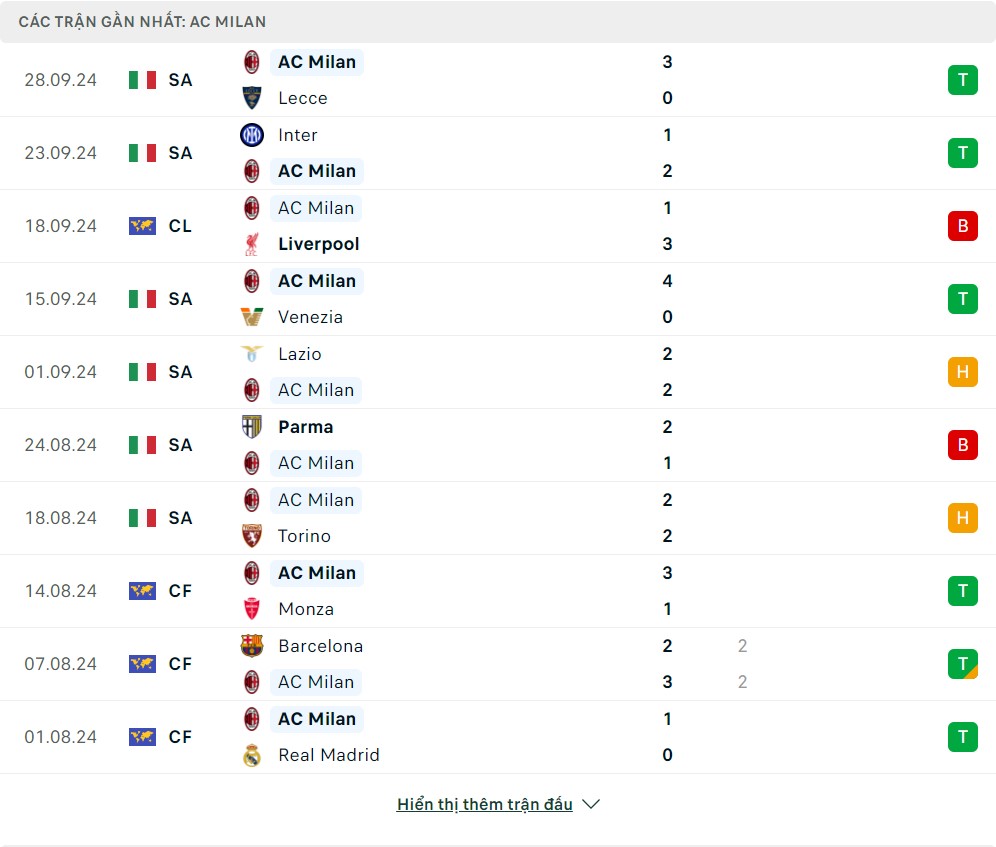Click the Torino club crest icon

click(252, 536)
